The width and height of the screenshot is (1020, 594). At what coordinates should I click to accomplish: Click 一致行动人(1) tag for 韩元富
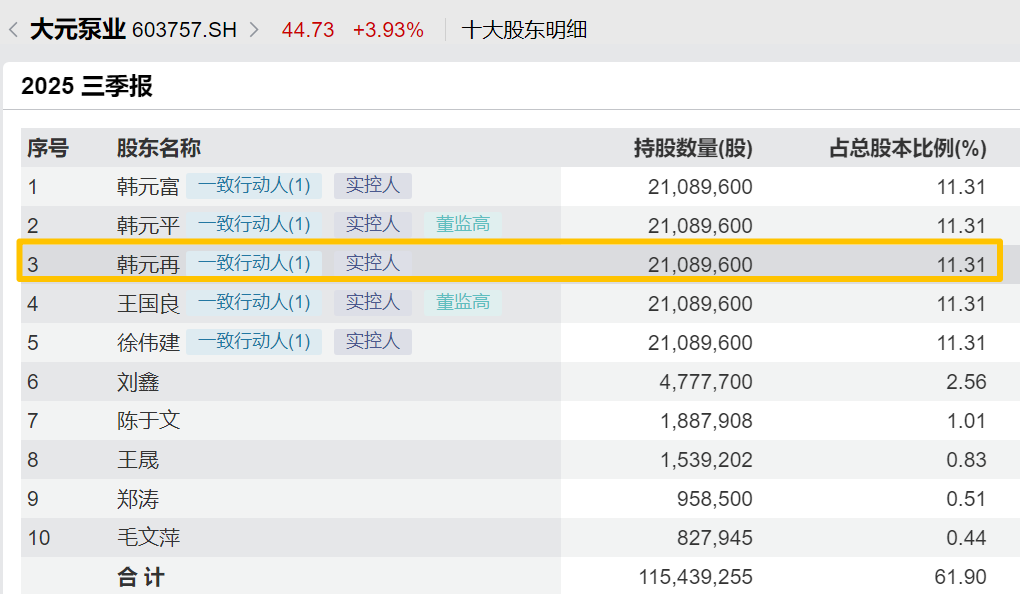pos(254,186)
